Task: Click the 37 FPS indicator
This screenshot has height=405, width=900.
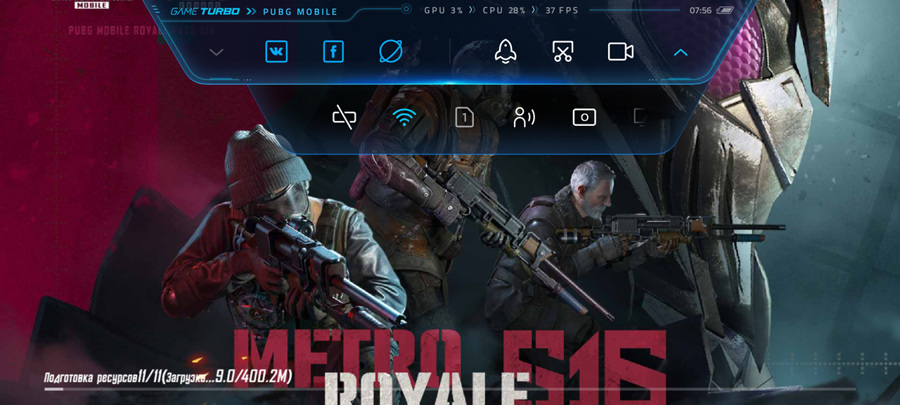Action: [x=561, y=10]
